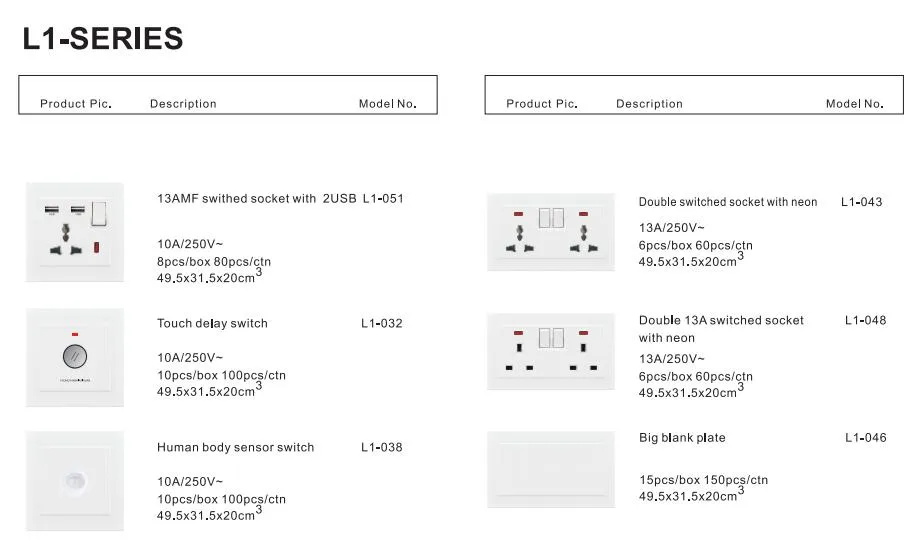Click the Touch delay switch description text

[x=212, y=324]
